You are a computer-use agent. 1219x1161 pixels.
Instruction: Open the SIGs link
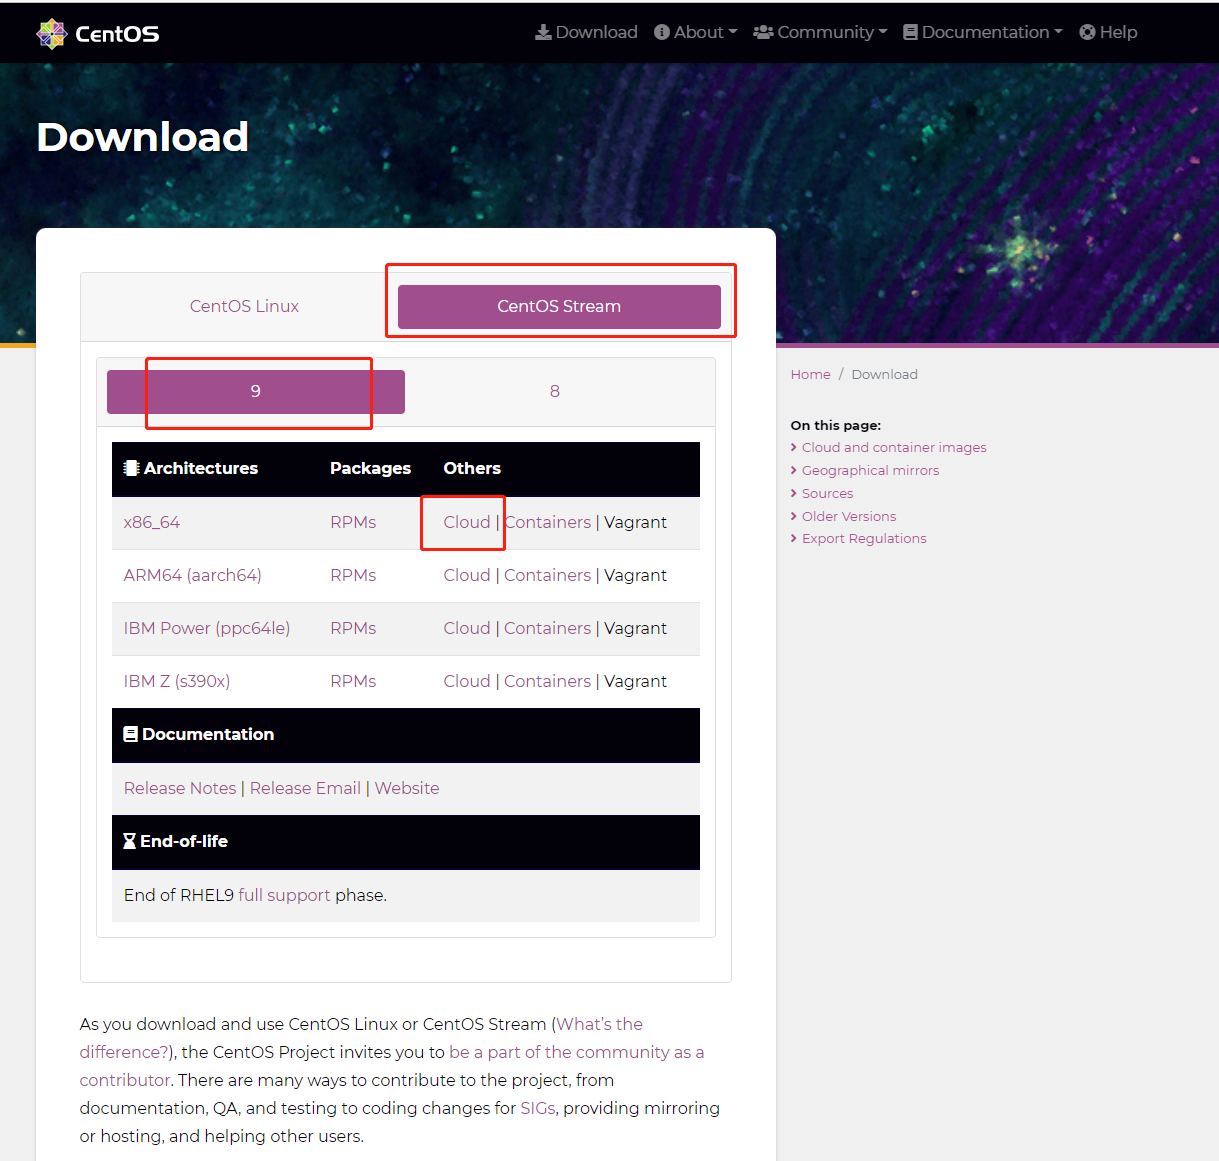(537, 1108)
